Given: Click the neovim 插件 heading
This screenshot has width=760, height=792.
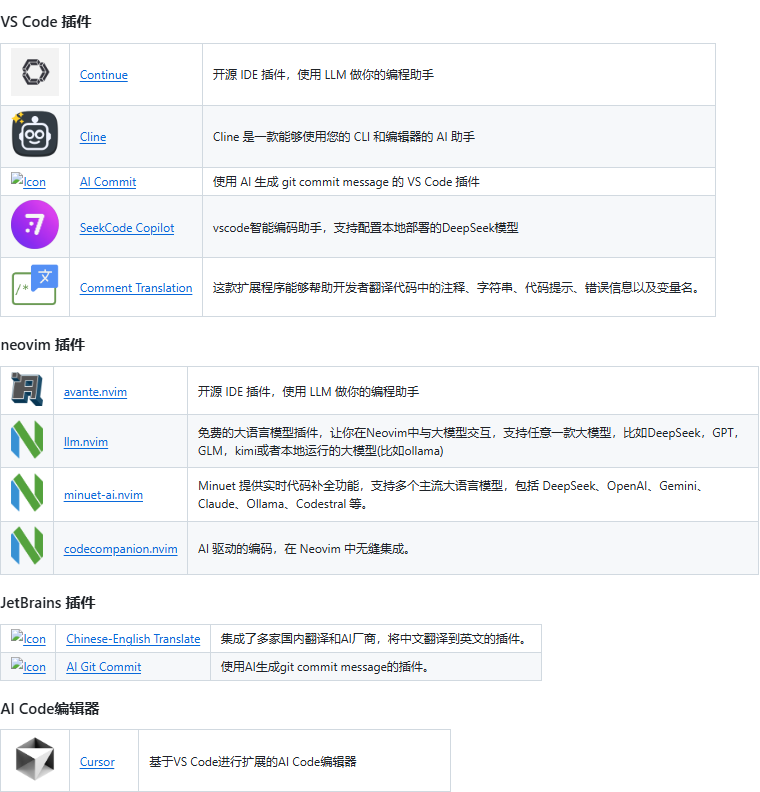Looking at the screenshot, I should [43, 345].
